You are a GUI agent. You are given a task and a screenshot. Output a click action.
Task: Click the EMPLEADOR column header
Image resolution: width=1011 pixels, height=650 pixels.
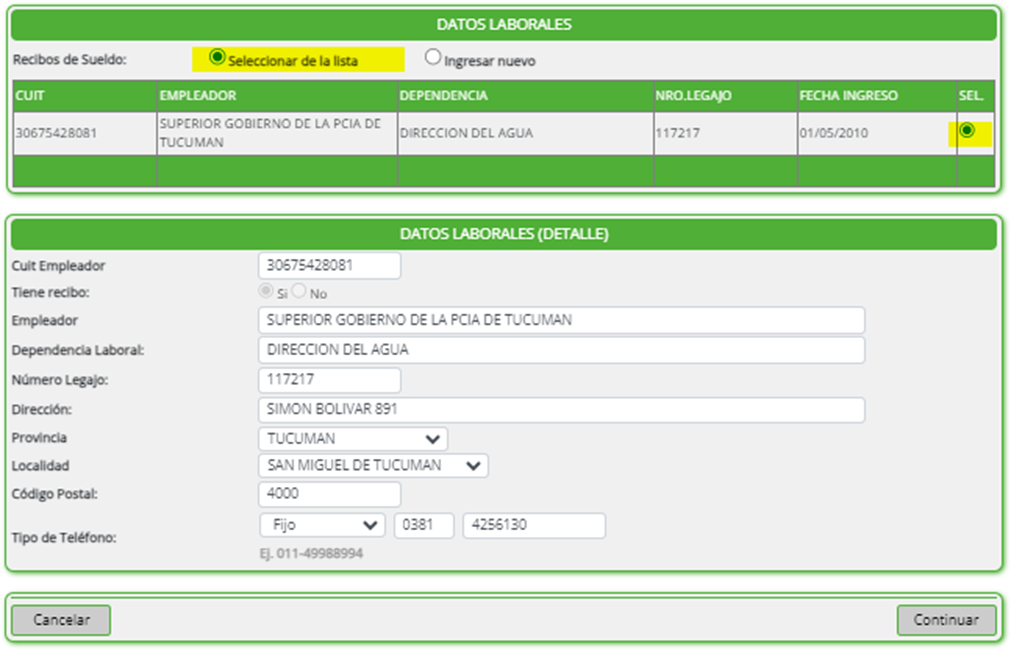(x=197, y=96)
